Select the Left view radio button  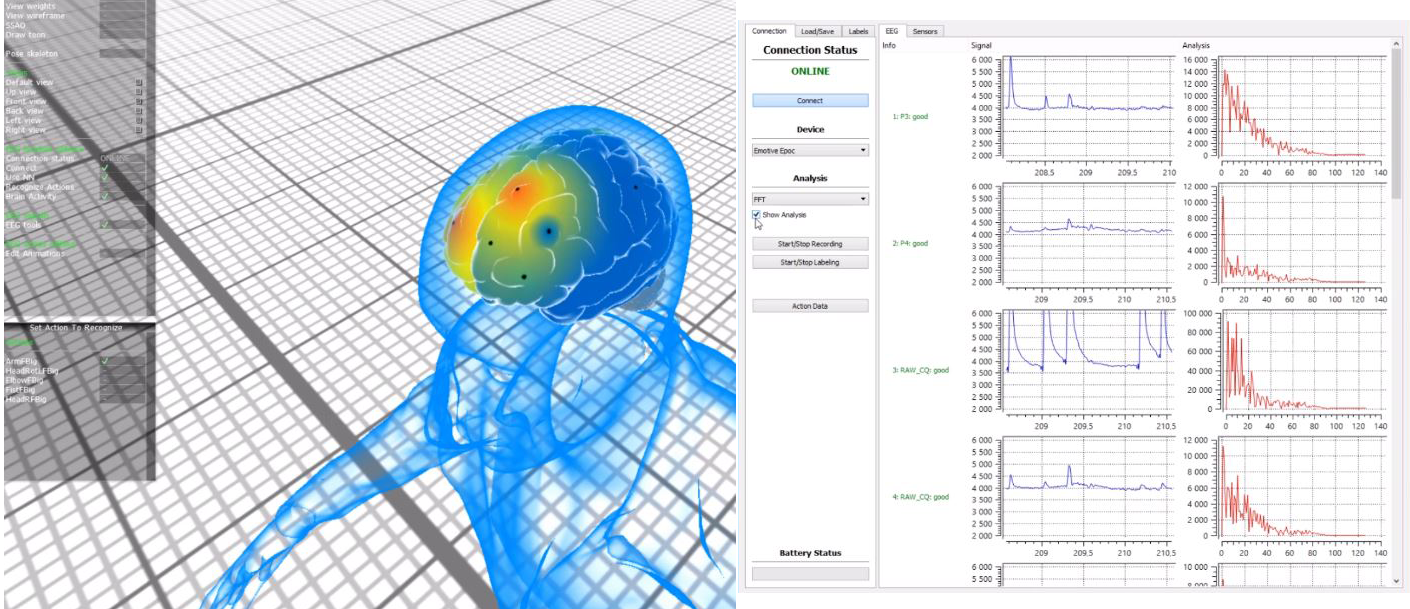[x=139, y=120]
